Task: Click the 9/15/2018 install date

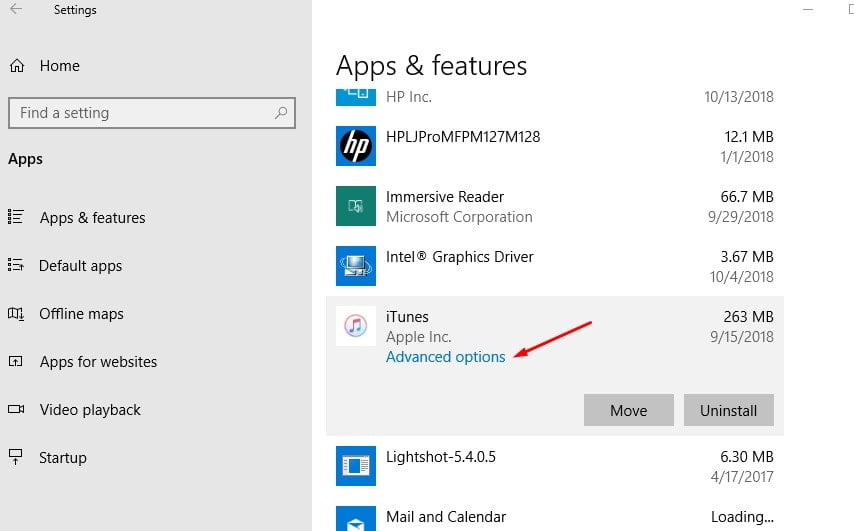Action: click(742, 337)
